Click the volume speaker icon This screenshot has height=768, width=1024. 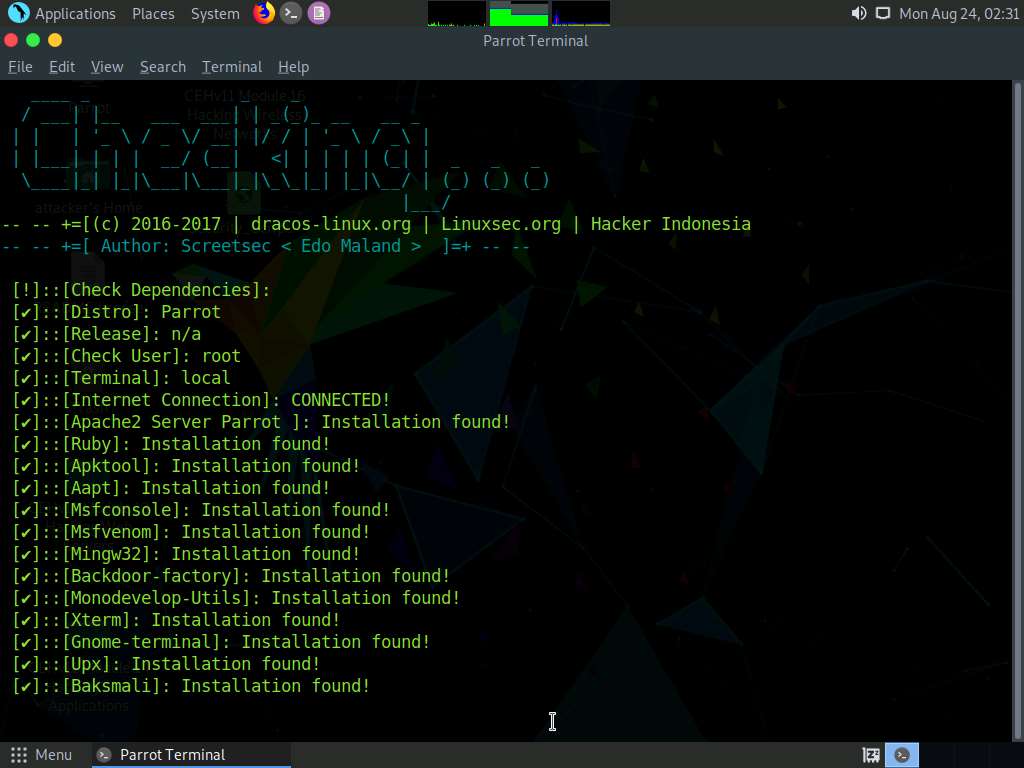tap(858, 13)
